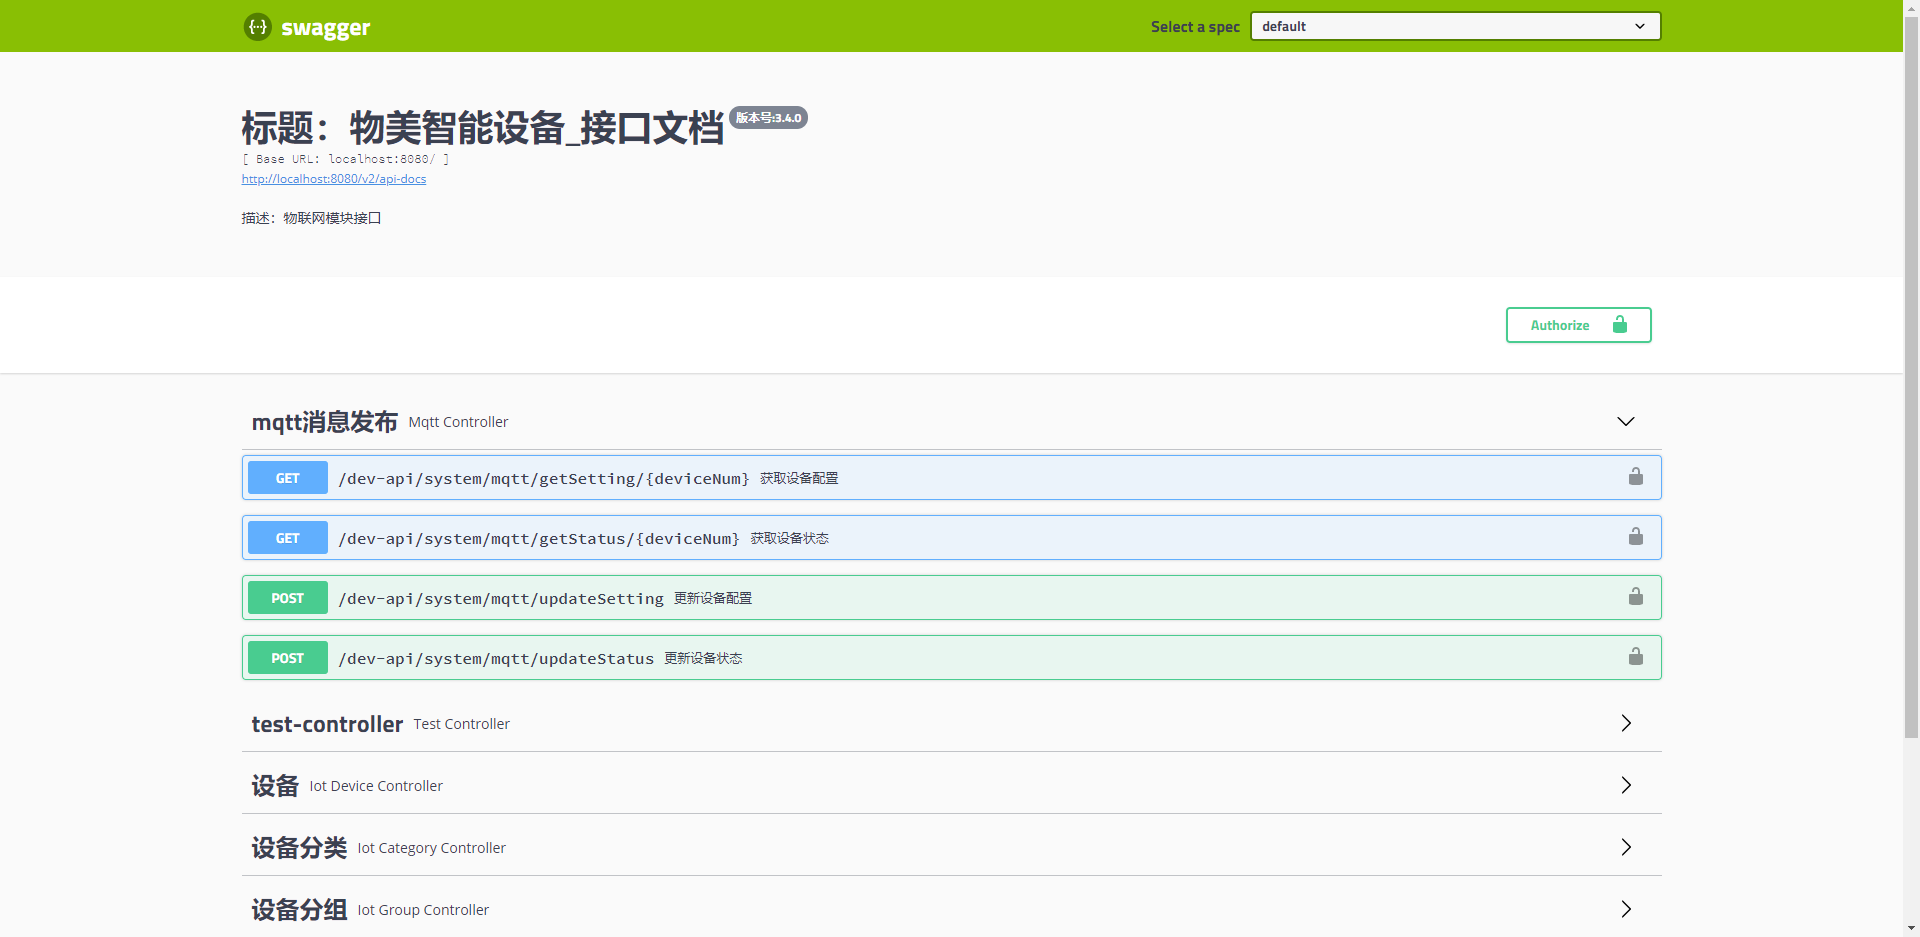
Task: Click lock icon on getSetting endpoint
Action: tap(1635, 477)
